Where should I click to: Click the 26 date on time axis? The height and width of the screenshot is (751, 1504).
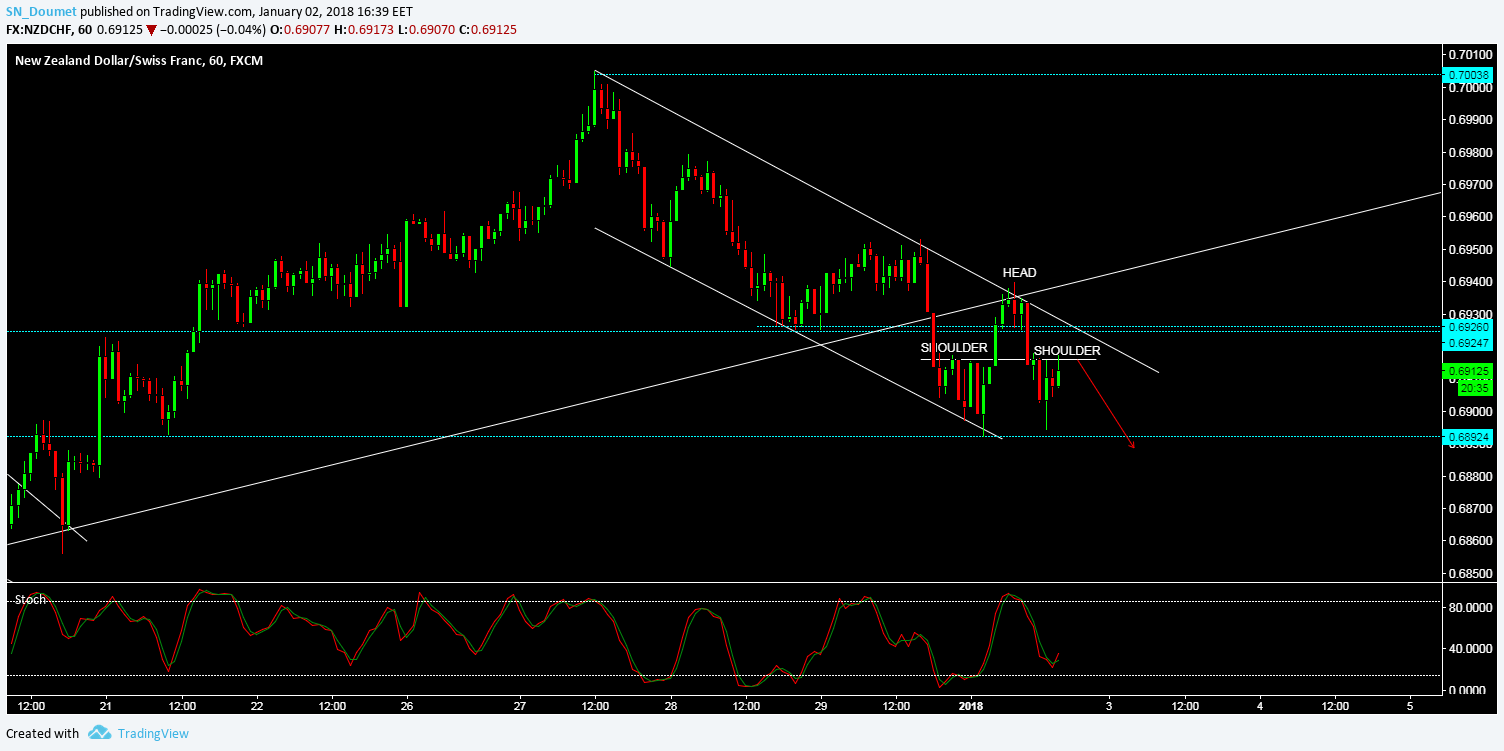click(x=407, y=704)
